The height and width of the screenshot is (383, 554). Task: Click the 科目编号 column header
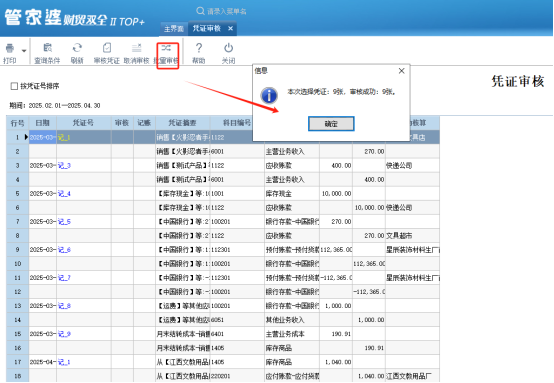[237, 123]
